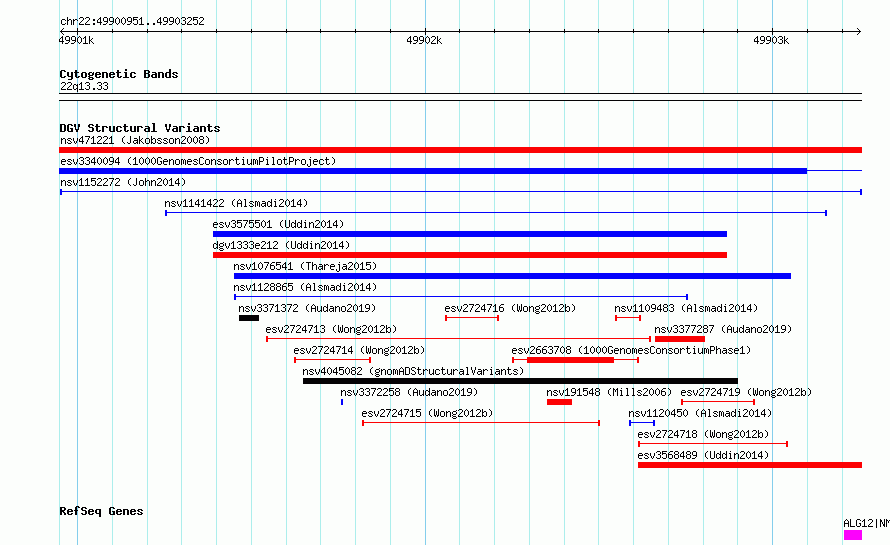Click the esv2724719 (Wong2012b) red span
The image size is (890, 545).
tap(718, 402)
